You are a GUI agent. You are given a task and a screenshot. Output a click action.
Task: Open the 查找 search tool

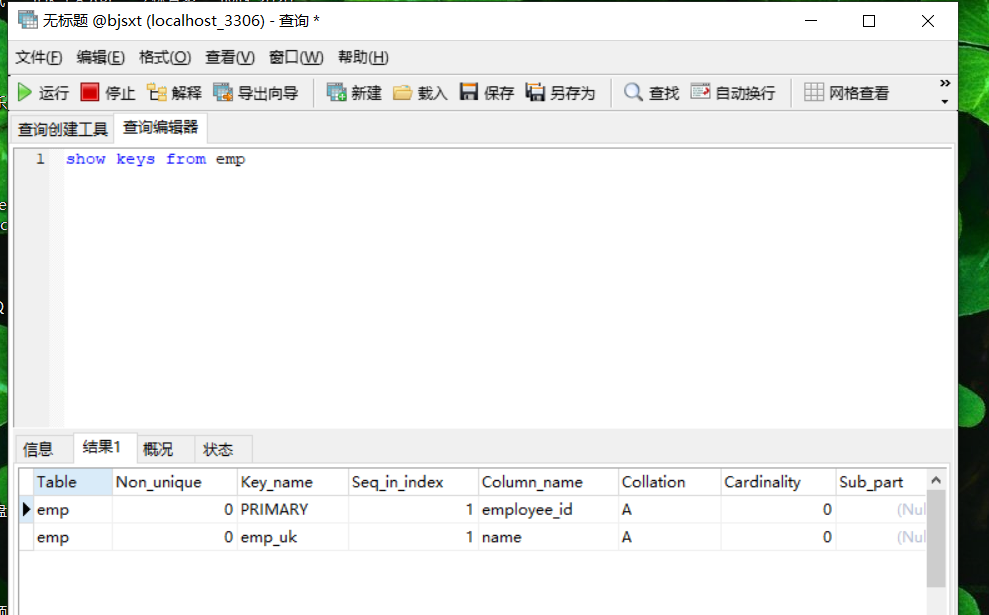pyautogui.click(x=652, y=93)
